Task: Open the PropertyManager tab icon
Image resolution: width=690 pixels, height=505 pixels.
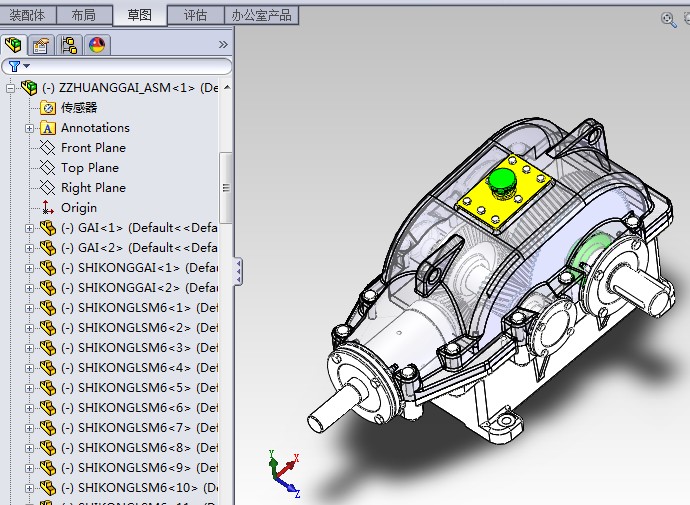Action: (41, 45)
